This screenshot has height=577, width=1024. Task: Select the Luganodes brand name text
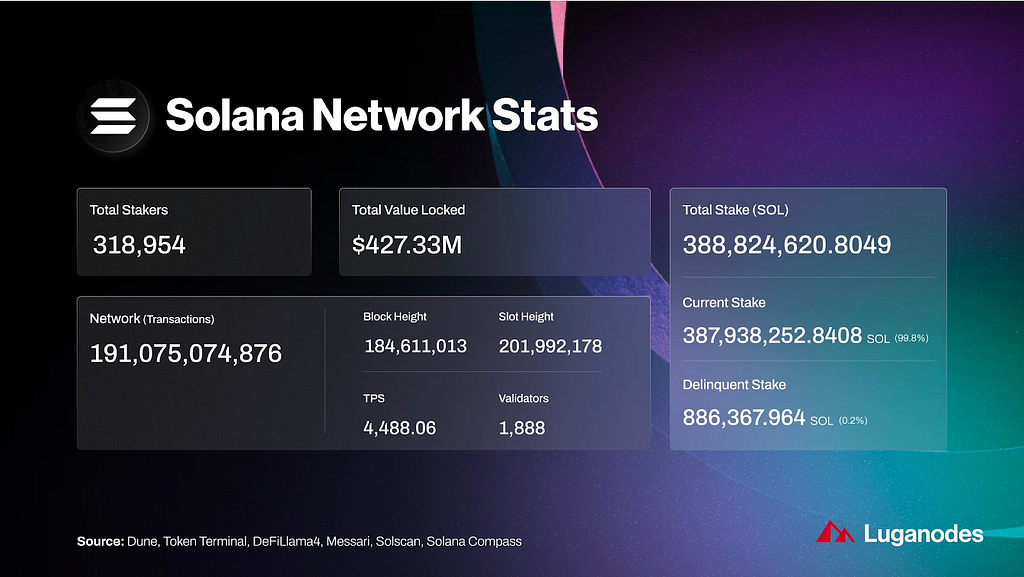point(923,534)
